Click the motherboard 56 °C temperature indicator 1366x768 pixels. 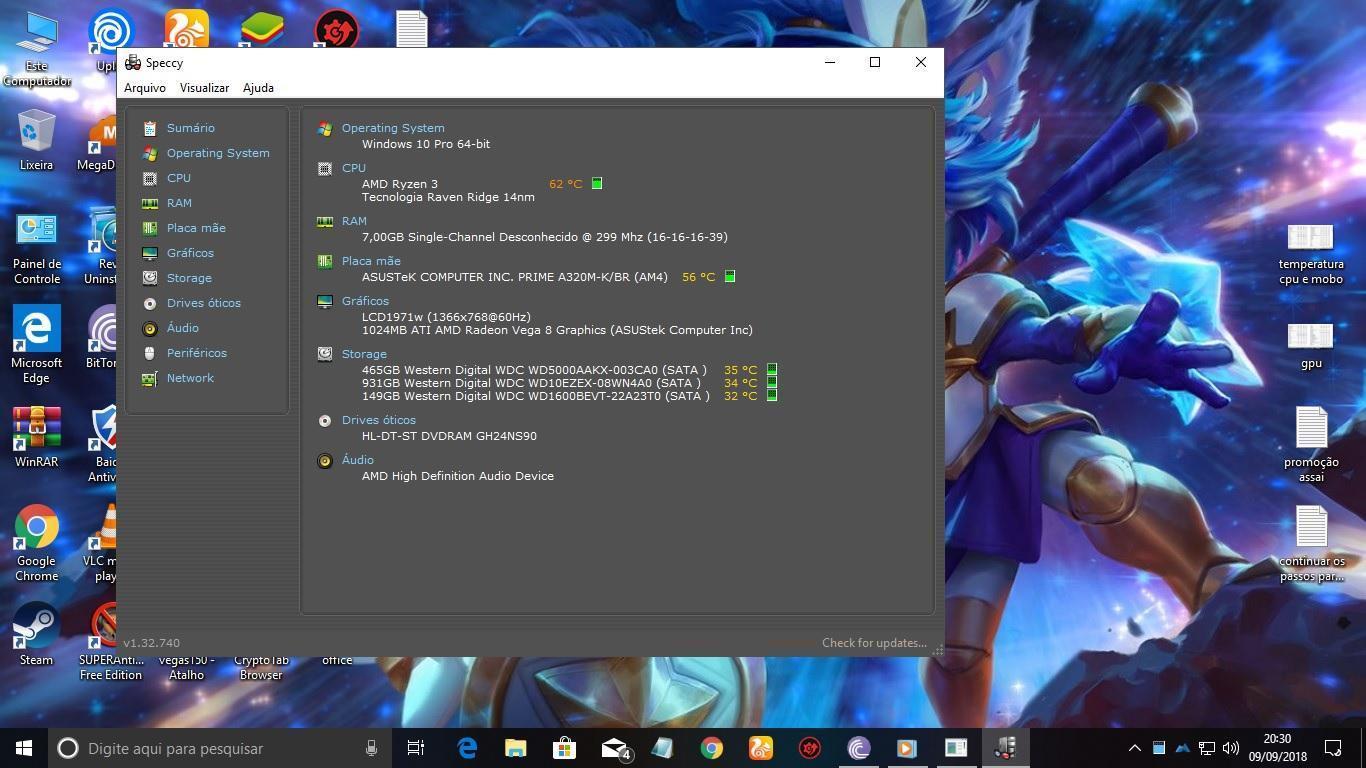730,277
